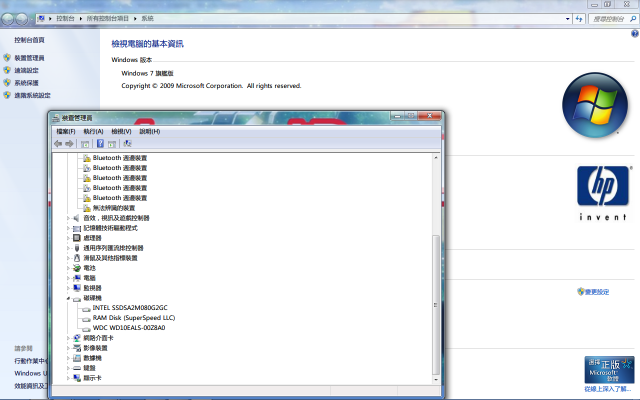Click the drive icon of INTEL SSDSA2M080G2GC
This screenshot has width=640, height=400.
[86, 309]
